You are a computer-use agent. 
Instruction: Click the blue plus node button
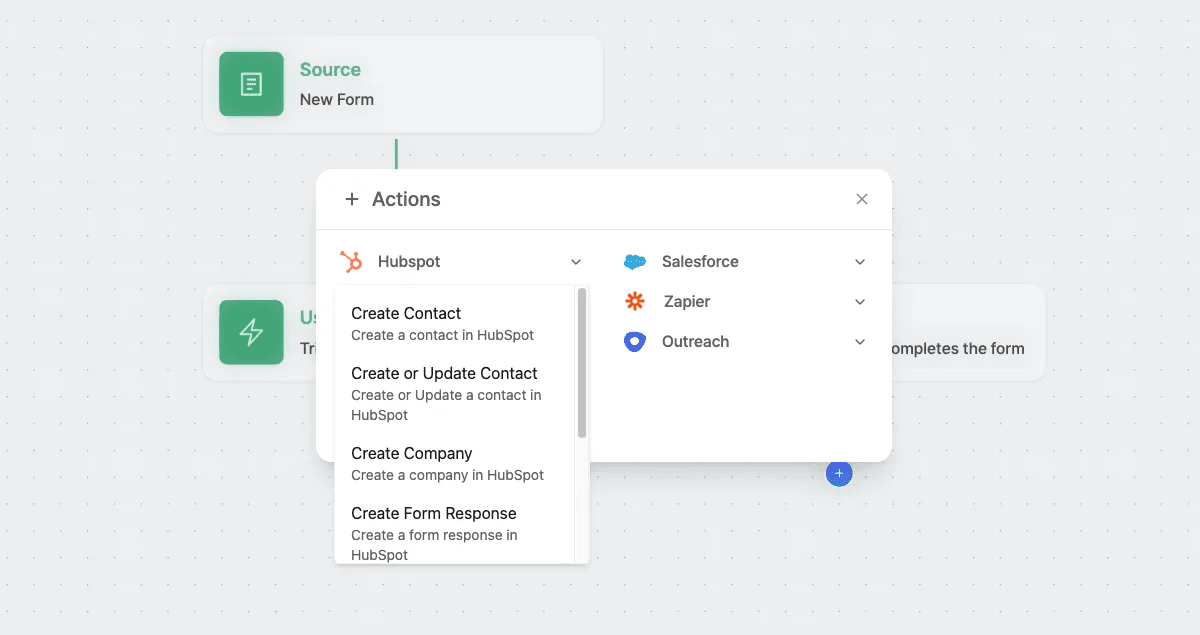[839, 474]
